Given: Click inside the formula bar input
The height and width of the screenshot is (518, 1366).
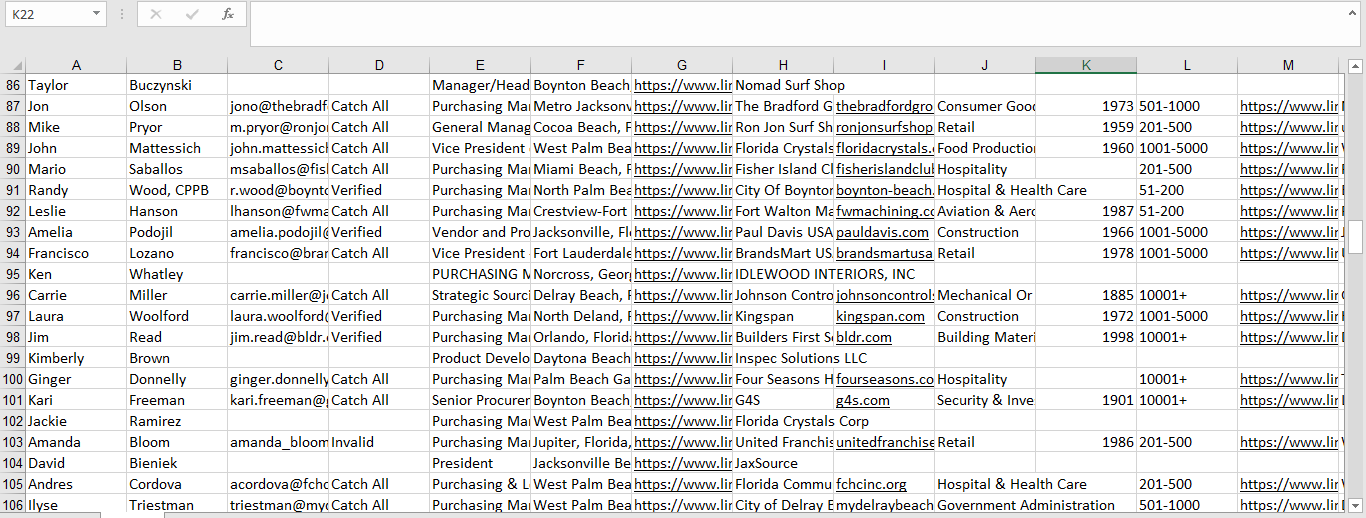Looking at the screenshot, I should pyautogui.click(x=797, y=24).
